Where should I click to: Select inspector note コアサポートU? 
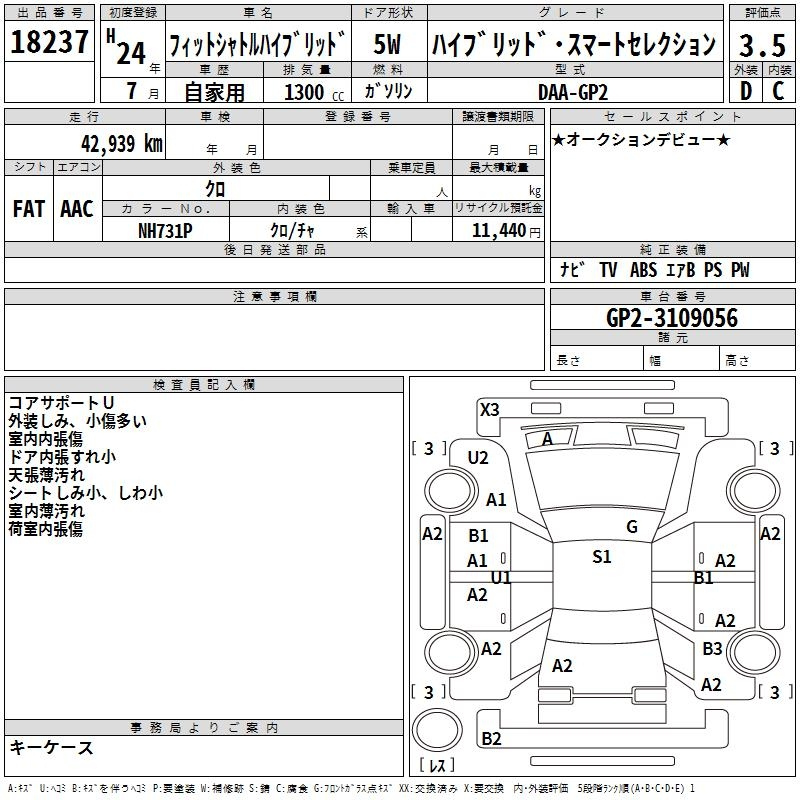(x=61, y=403)
